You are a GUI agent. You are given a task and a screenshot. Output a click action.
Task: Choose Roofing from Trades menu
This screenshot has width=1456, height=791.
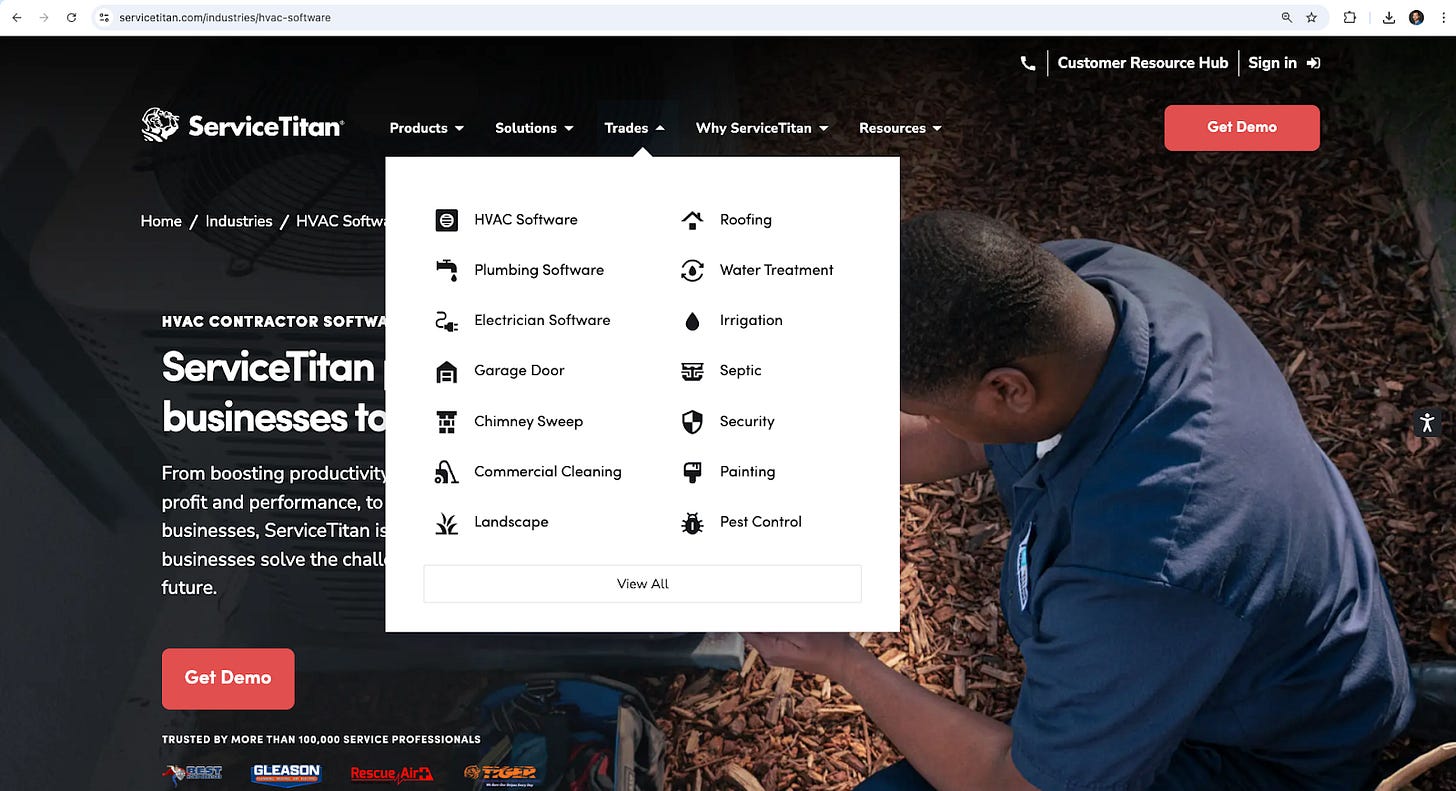746,220
